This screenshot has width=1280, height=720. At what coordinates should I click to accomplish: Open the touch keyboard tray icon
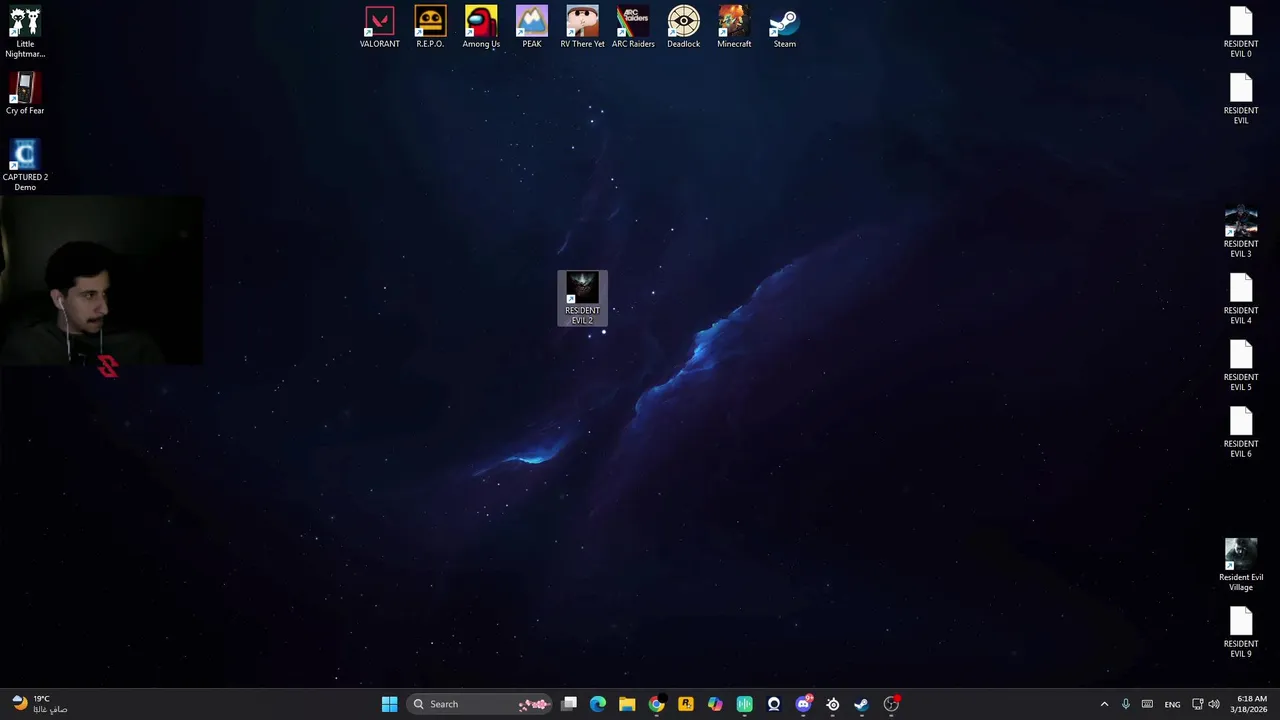coord(1147,704)
